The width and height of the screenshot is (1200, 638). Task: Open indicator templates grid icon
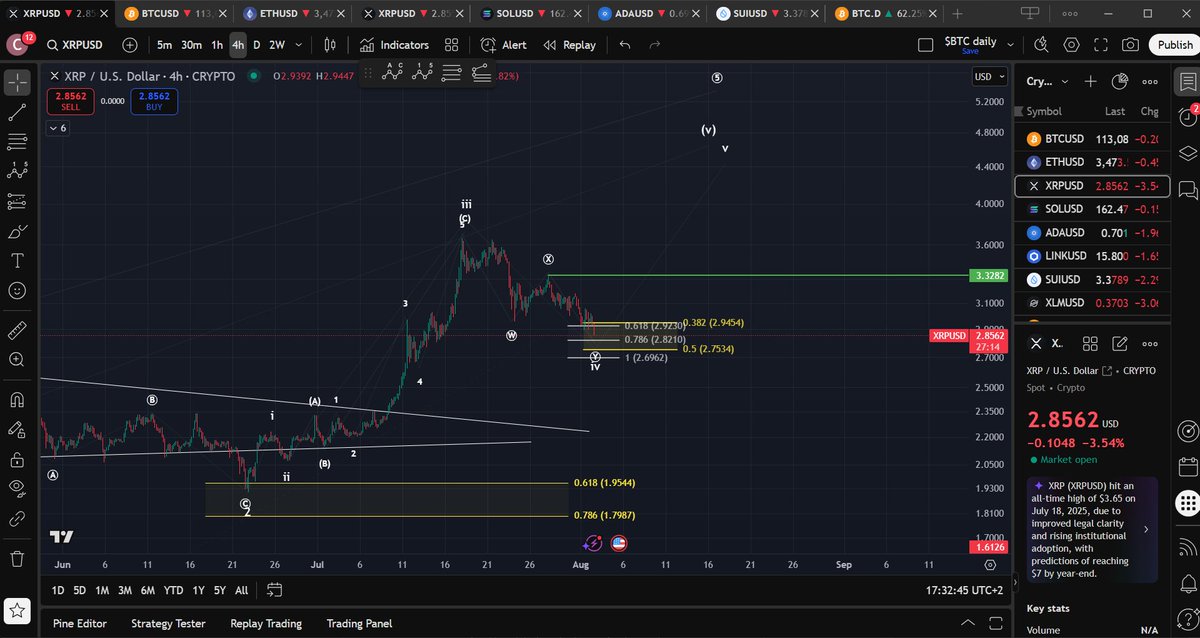tap(452, 45)
